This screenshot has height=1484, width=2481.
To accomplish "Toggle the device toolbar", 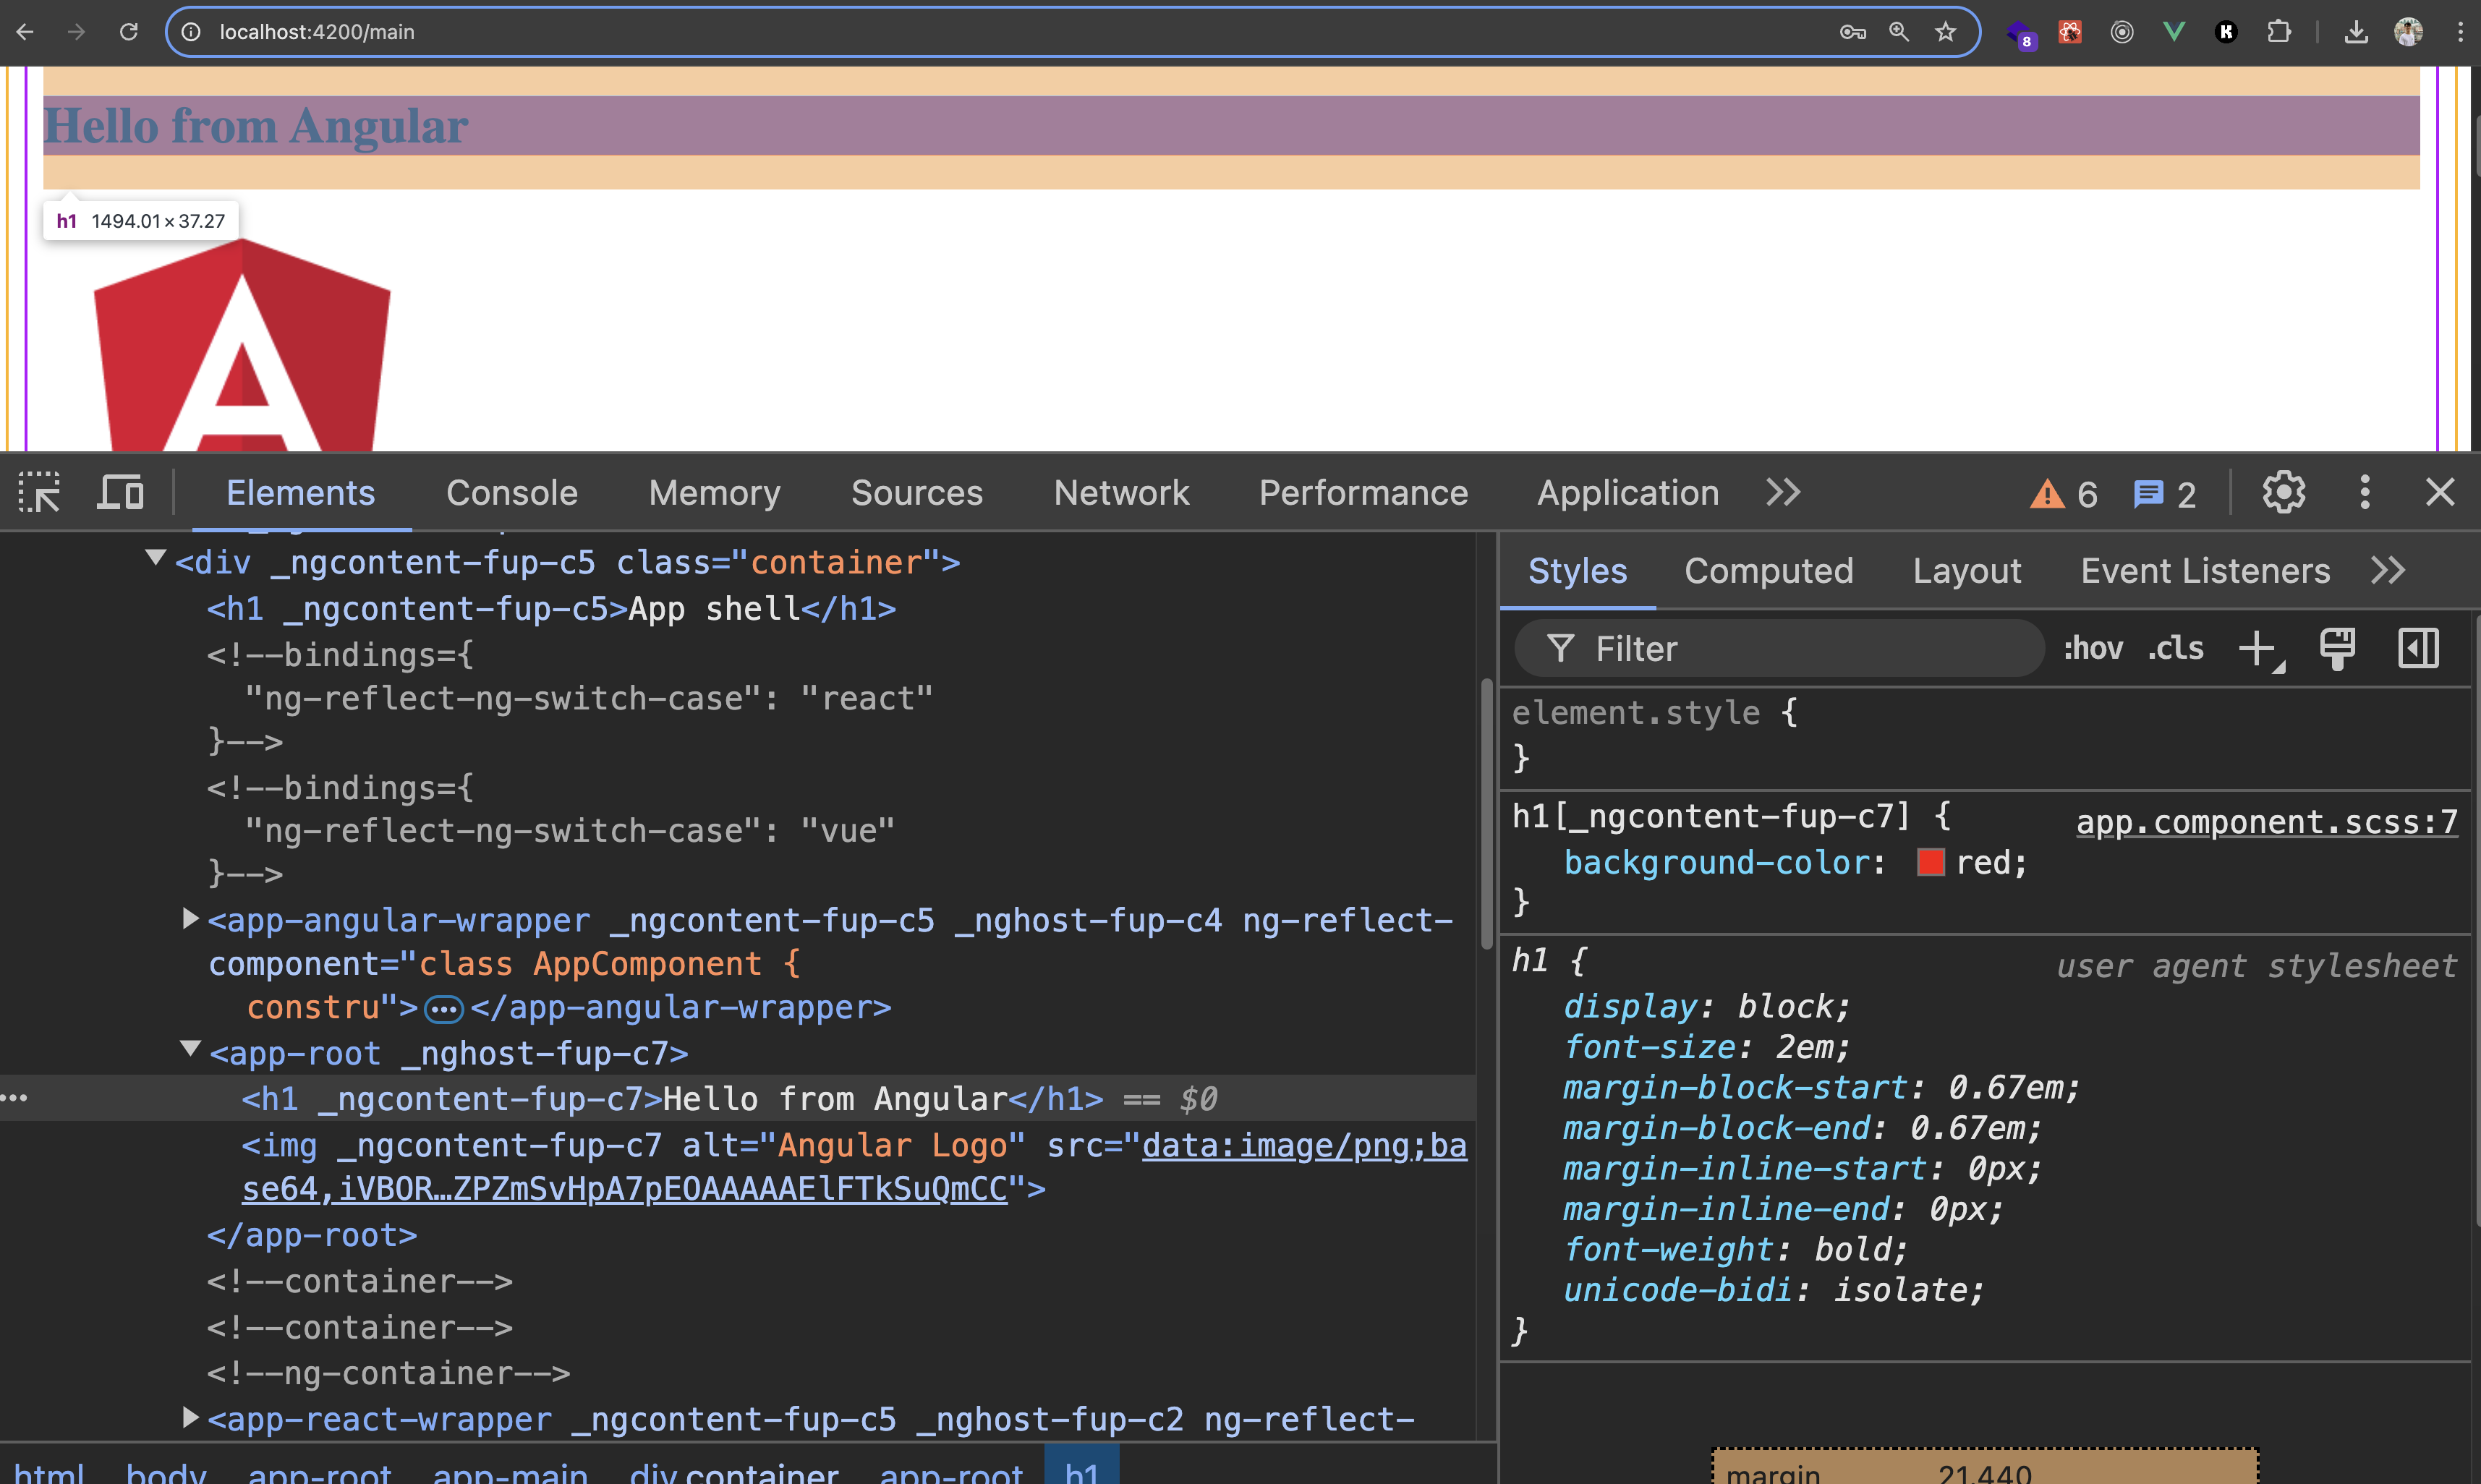I will 119,492.
